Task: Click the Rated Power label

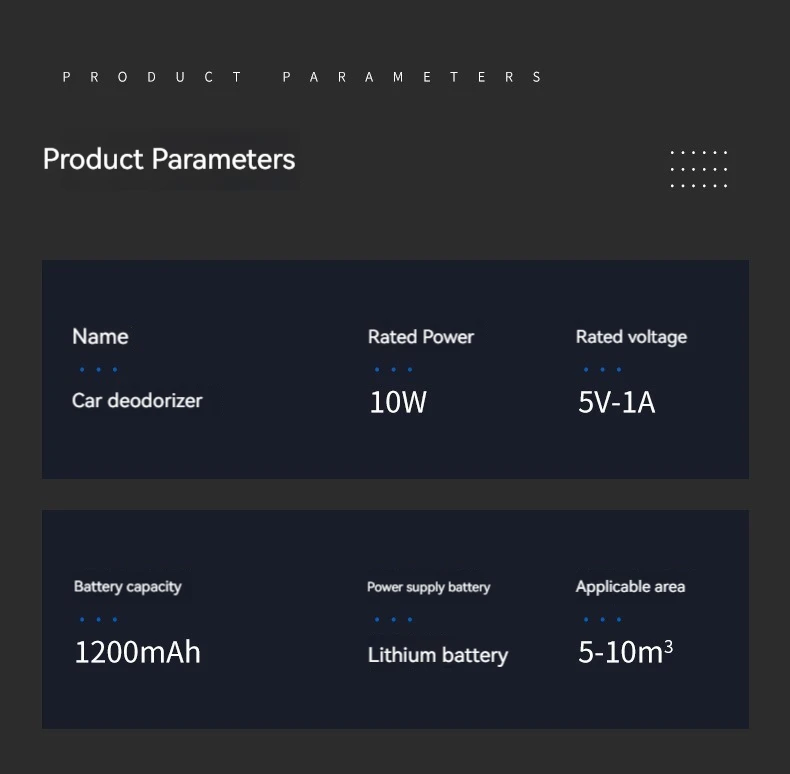Action: pyautogui.click(x=421, y=337)
